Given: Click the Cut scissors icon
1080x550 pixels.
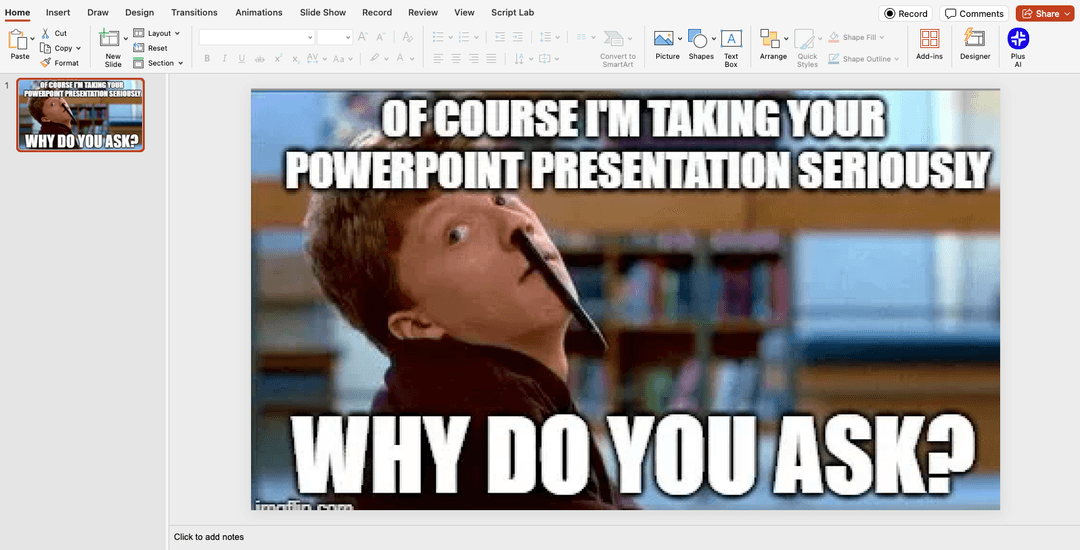Looking at the screenshot, I should tap(46, 33).
